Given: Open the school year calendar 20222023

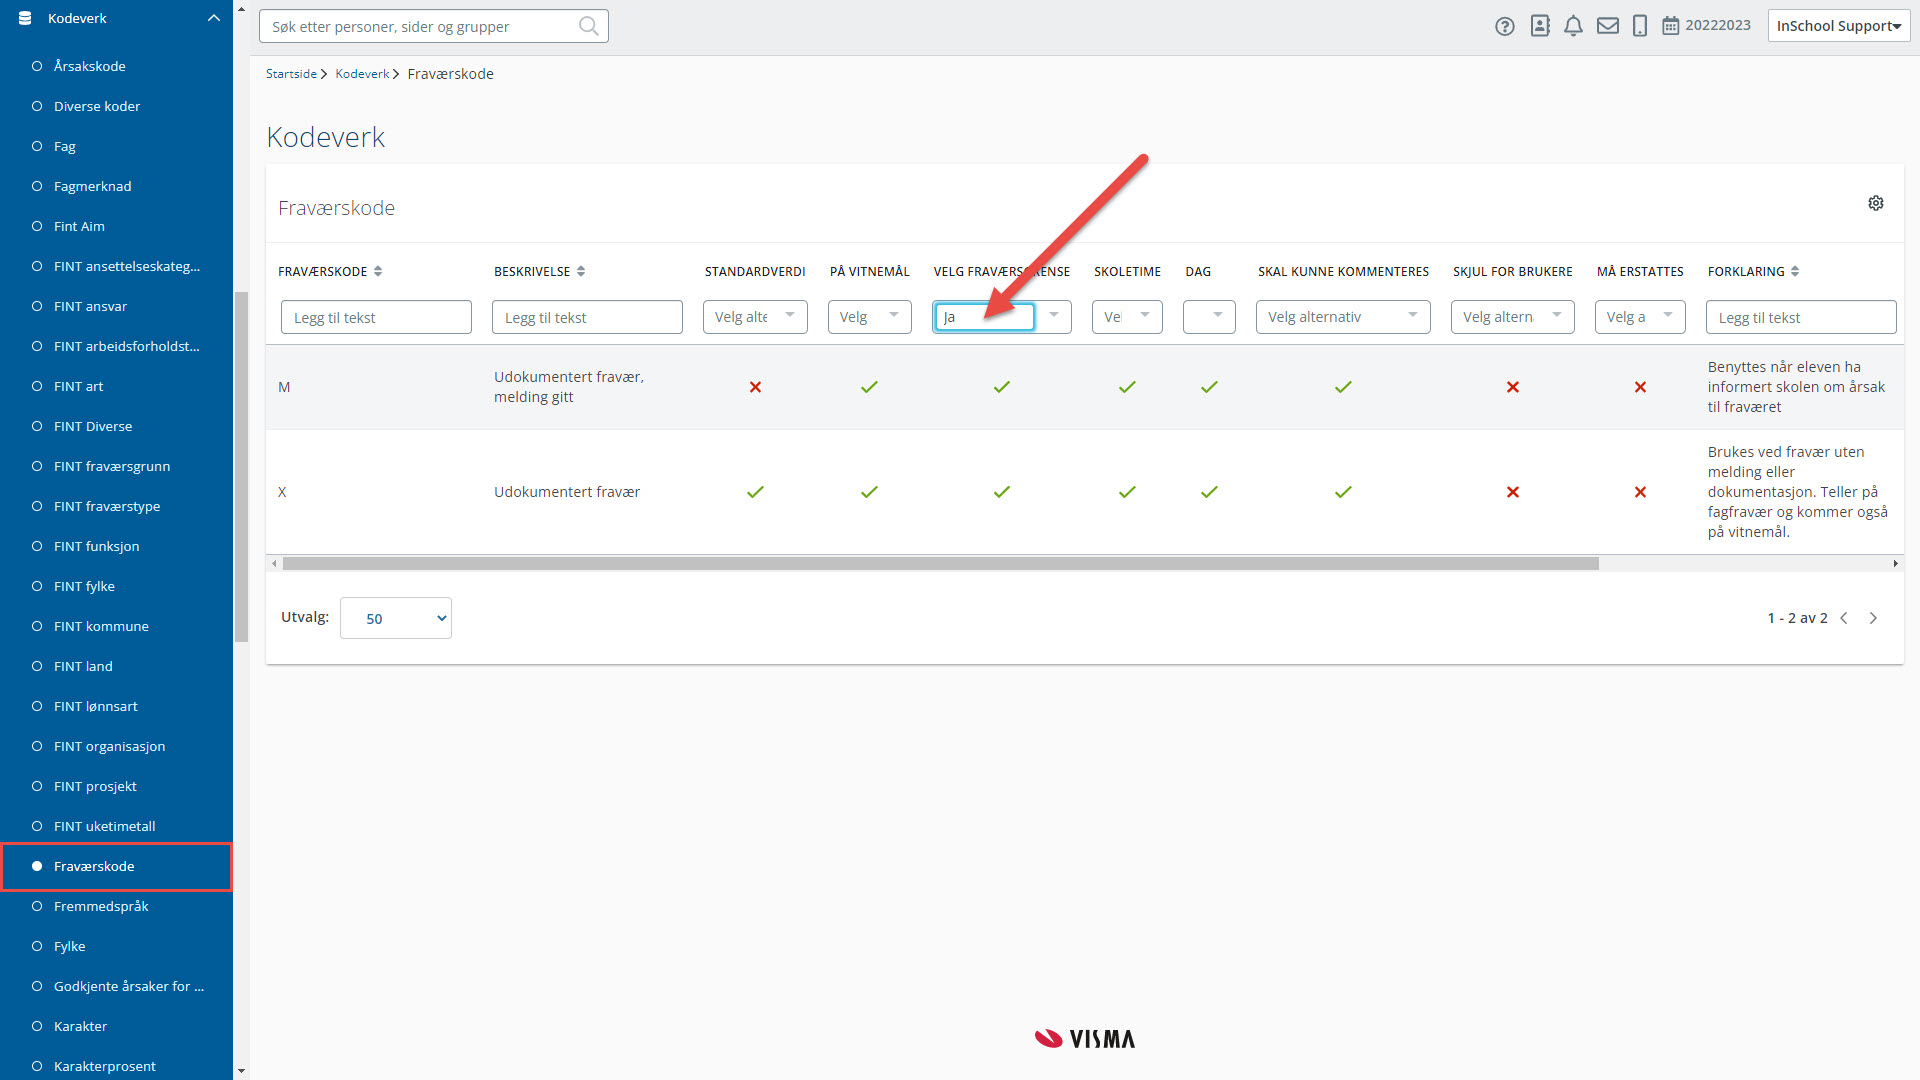Looking at the screenshot, I should click(x=1706, y=25).
